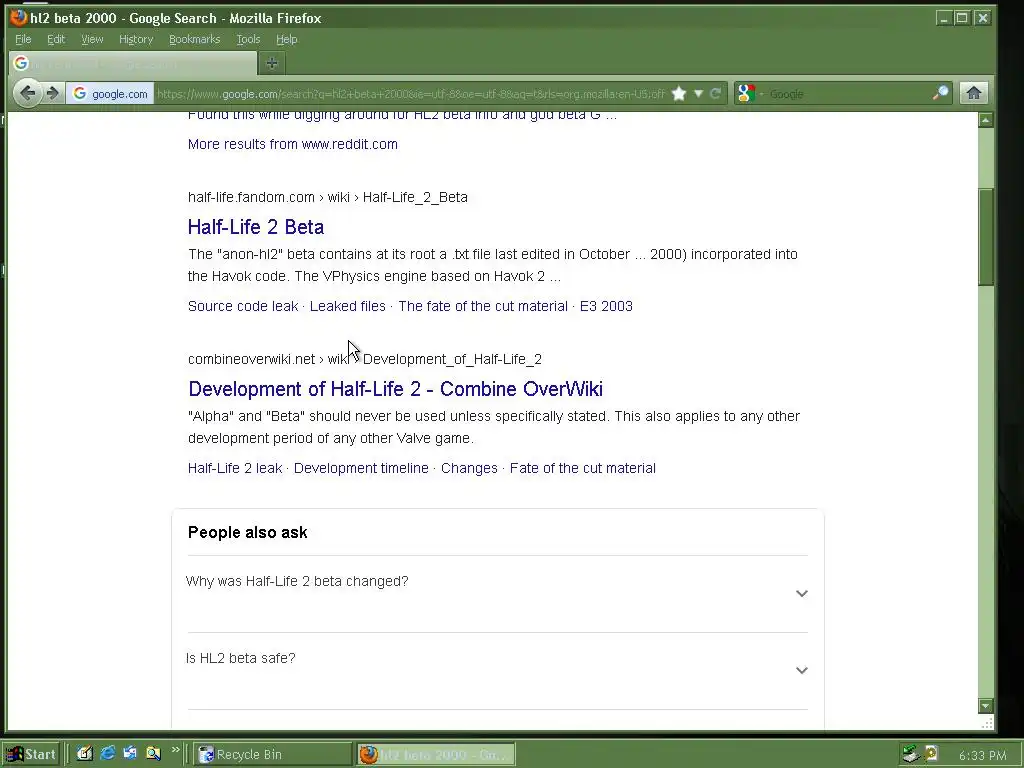Open the Windows Start menu

click(31, 754)
